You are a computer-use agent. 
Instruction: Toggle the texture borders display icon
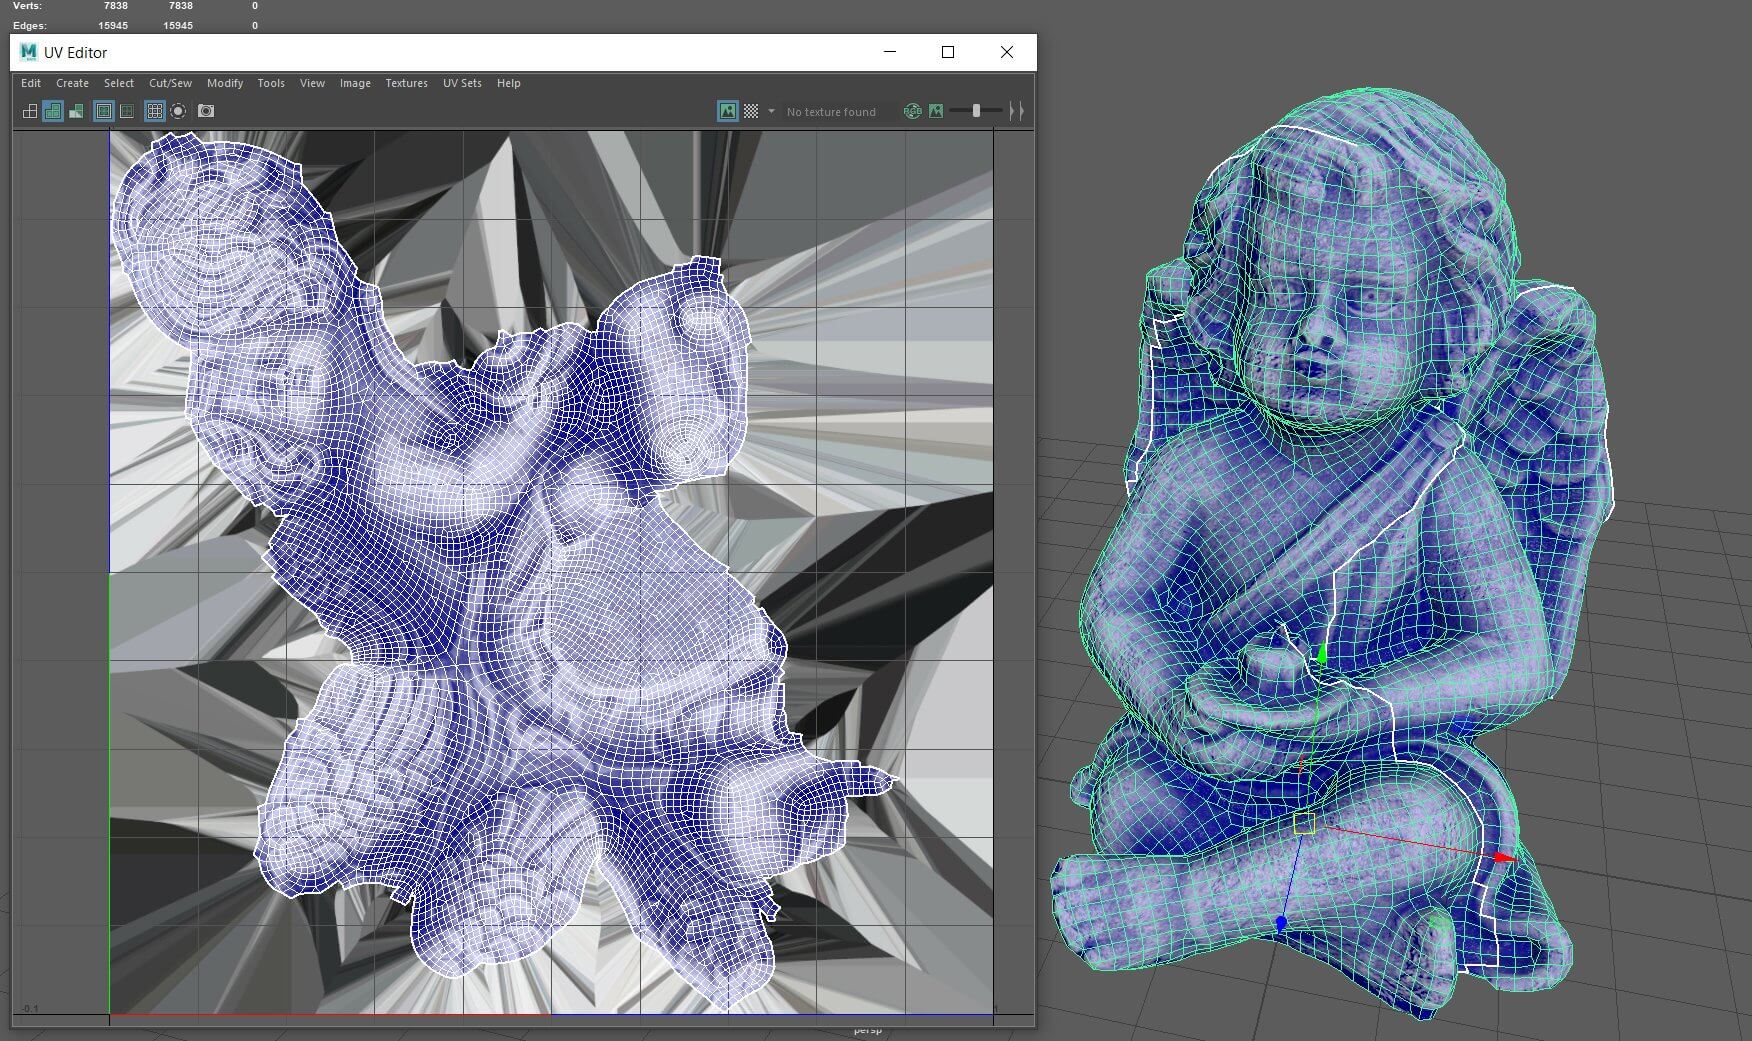click(x=103, y=111)
